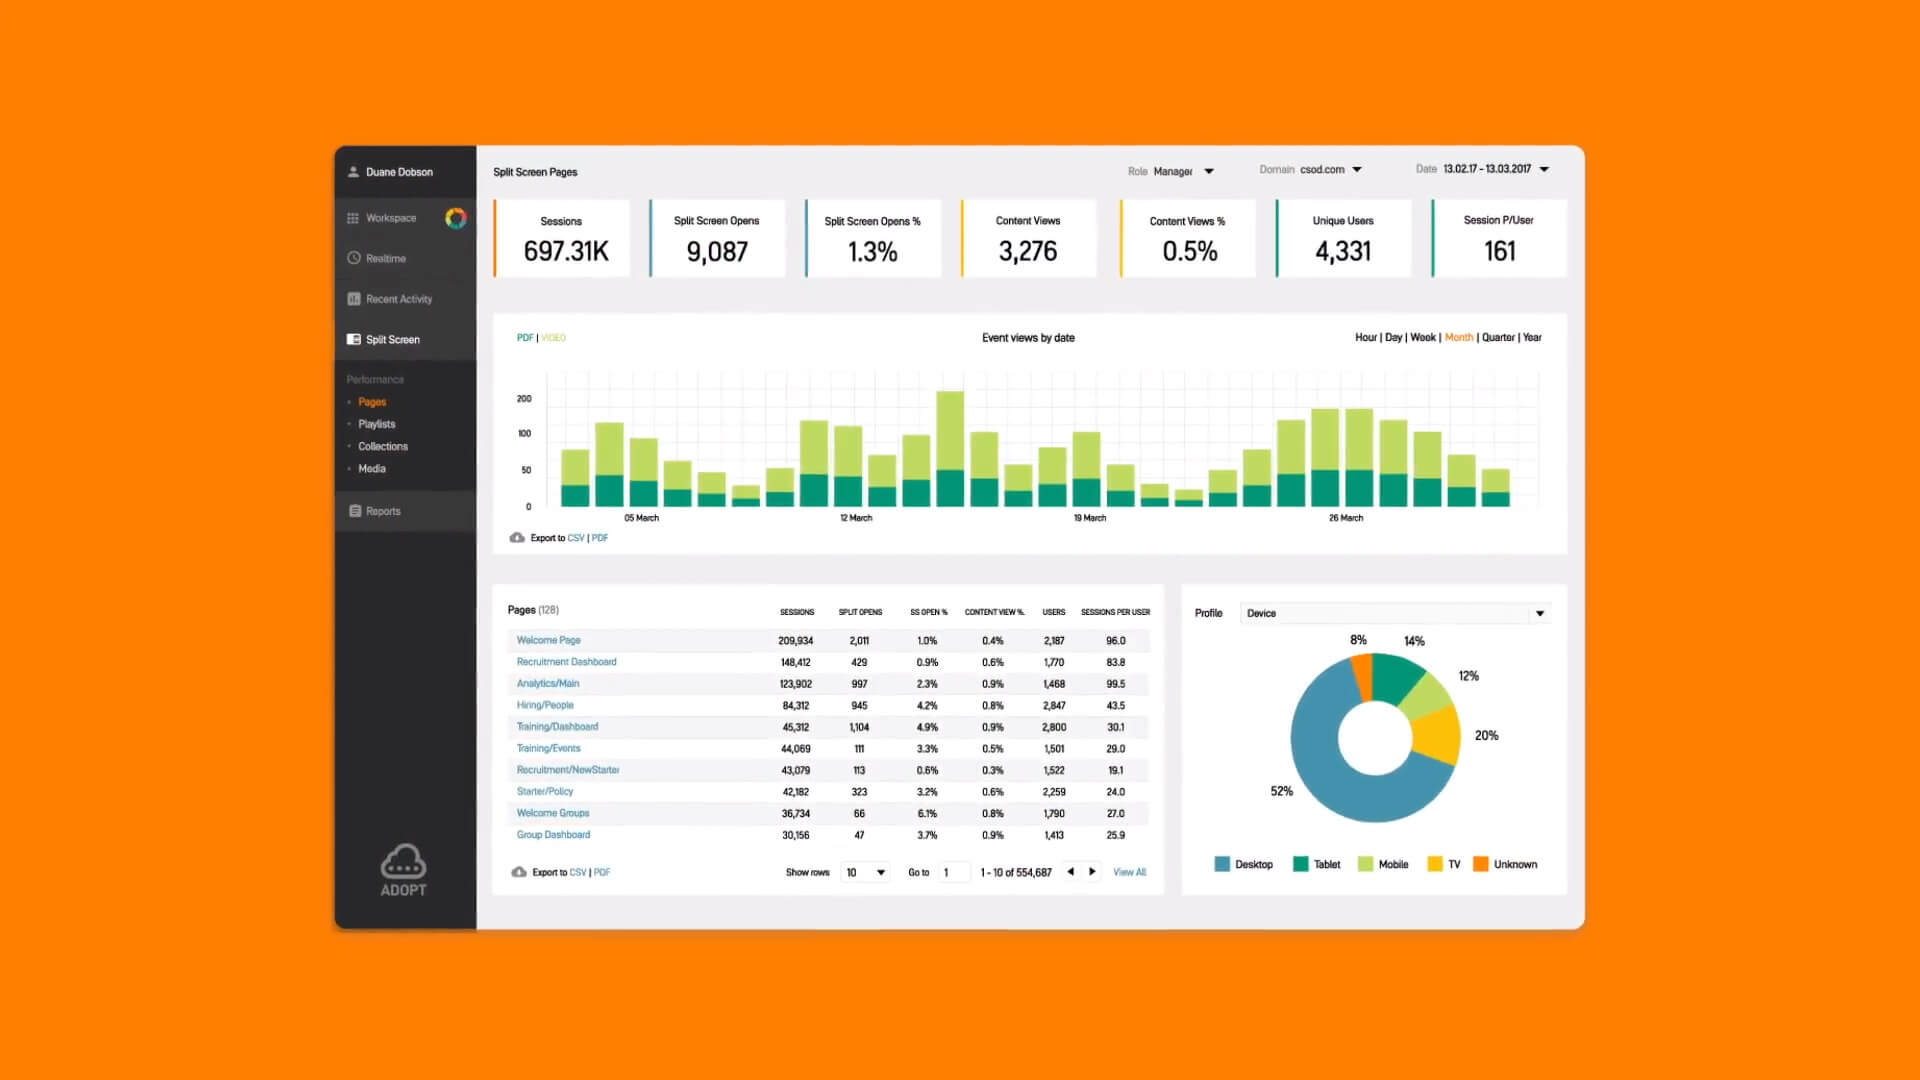The image size is (1920, 1080).
Task: Open the Domain csod.com dropdown
Action: pyautogui.click(x=1357, y=170)
